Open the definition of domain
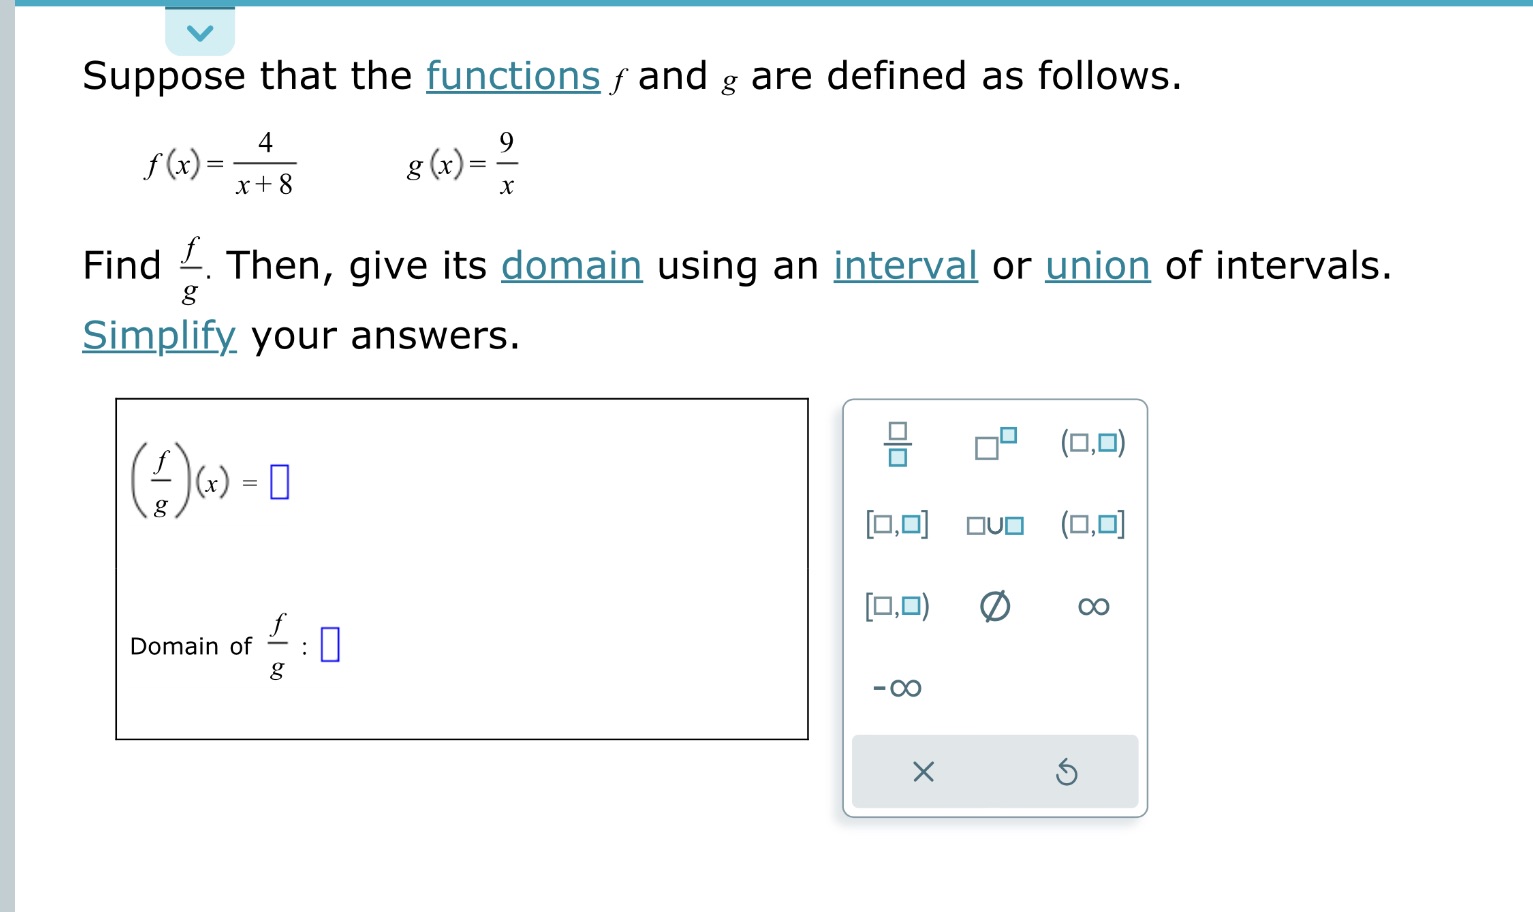 click(571, 266)
